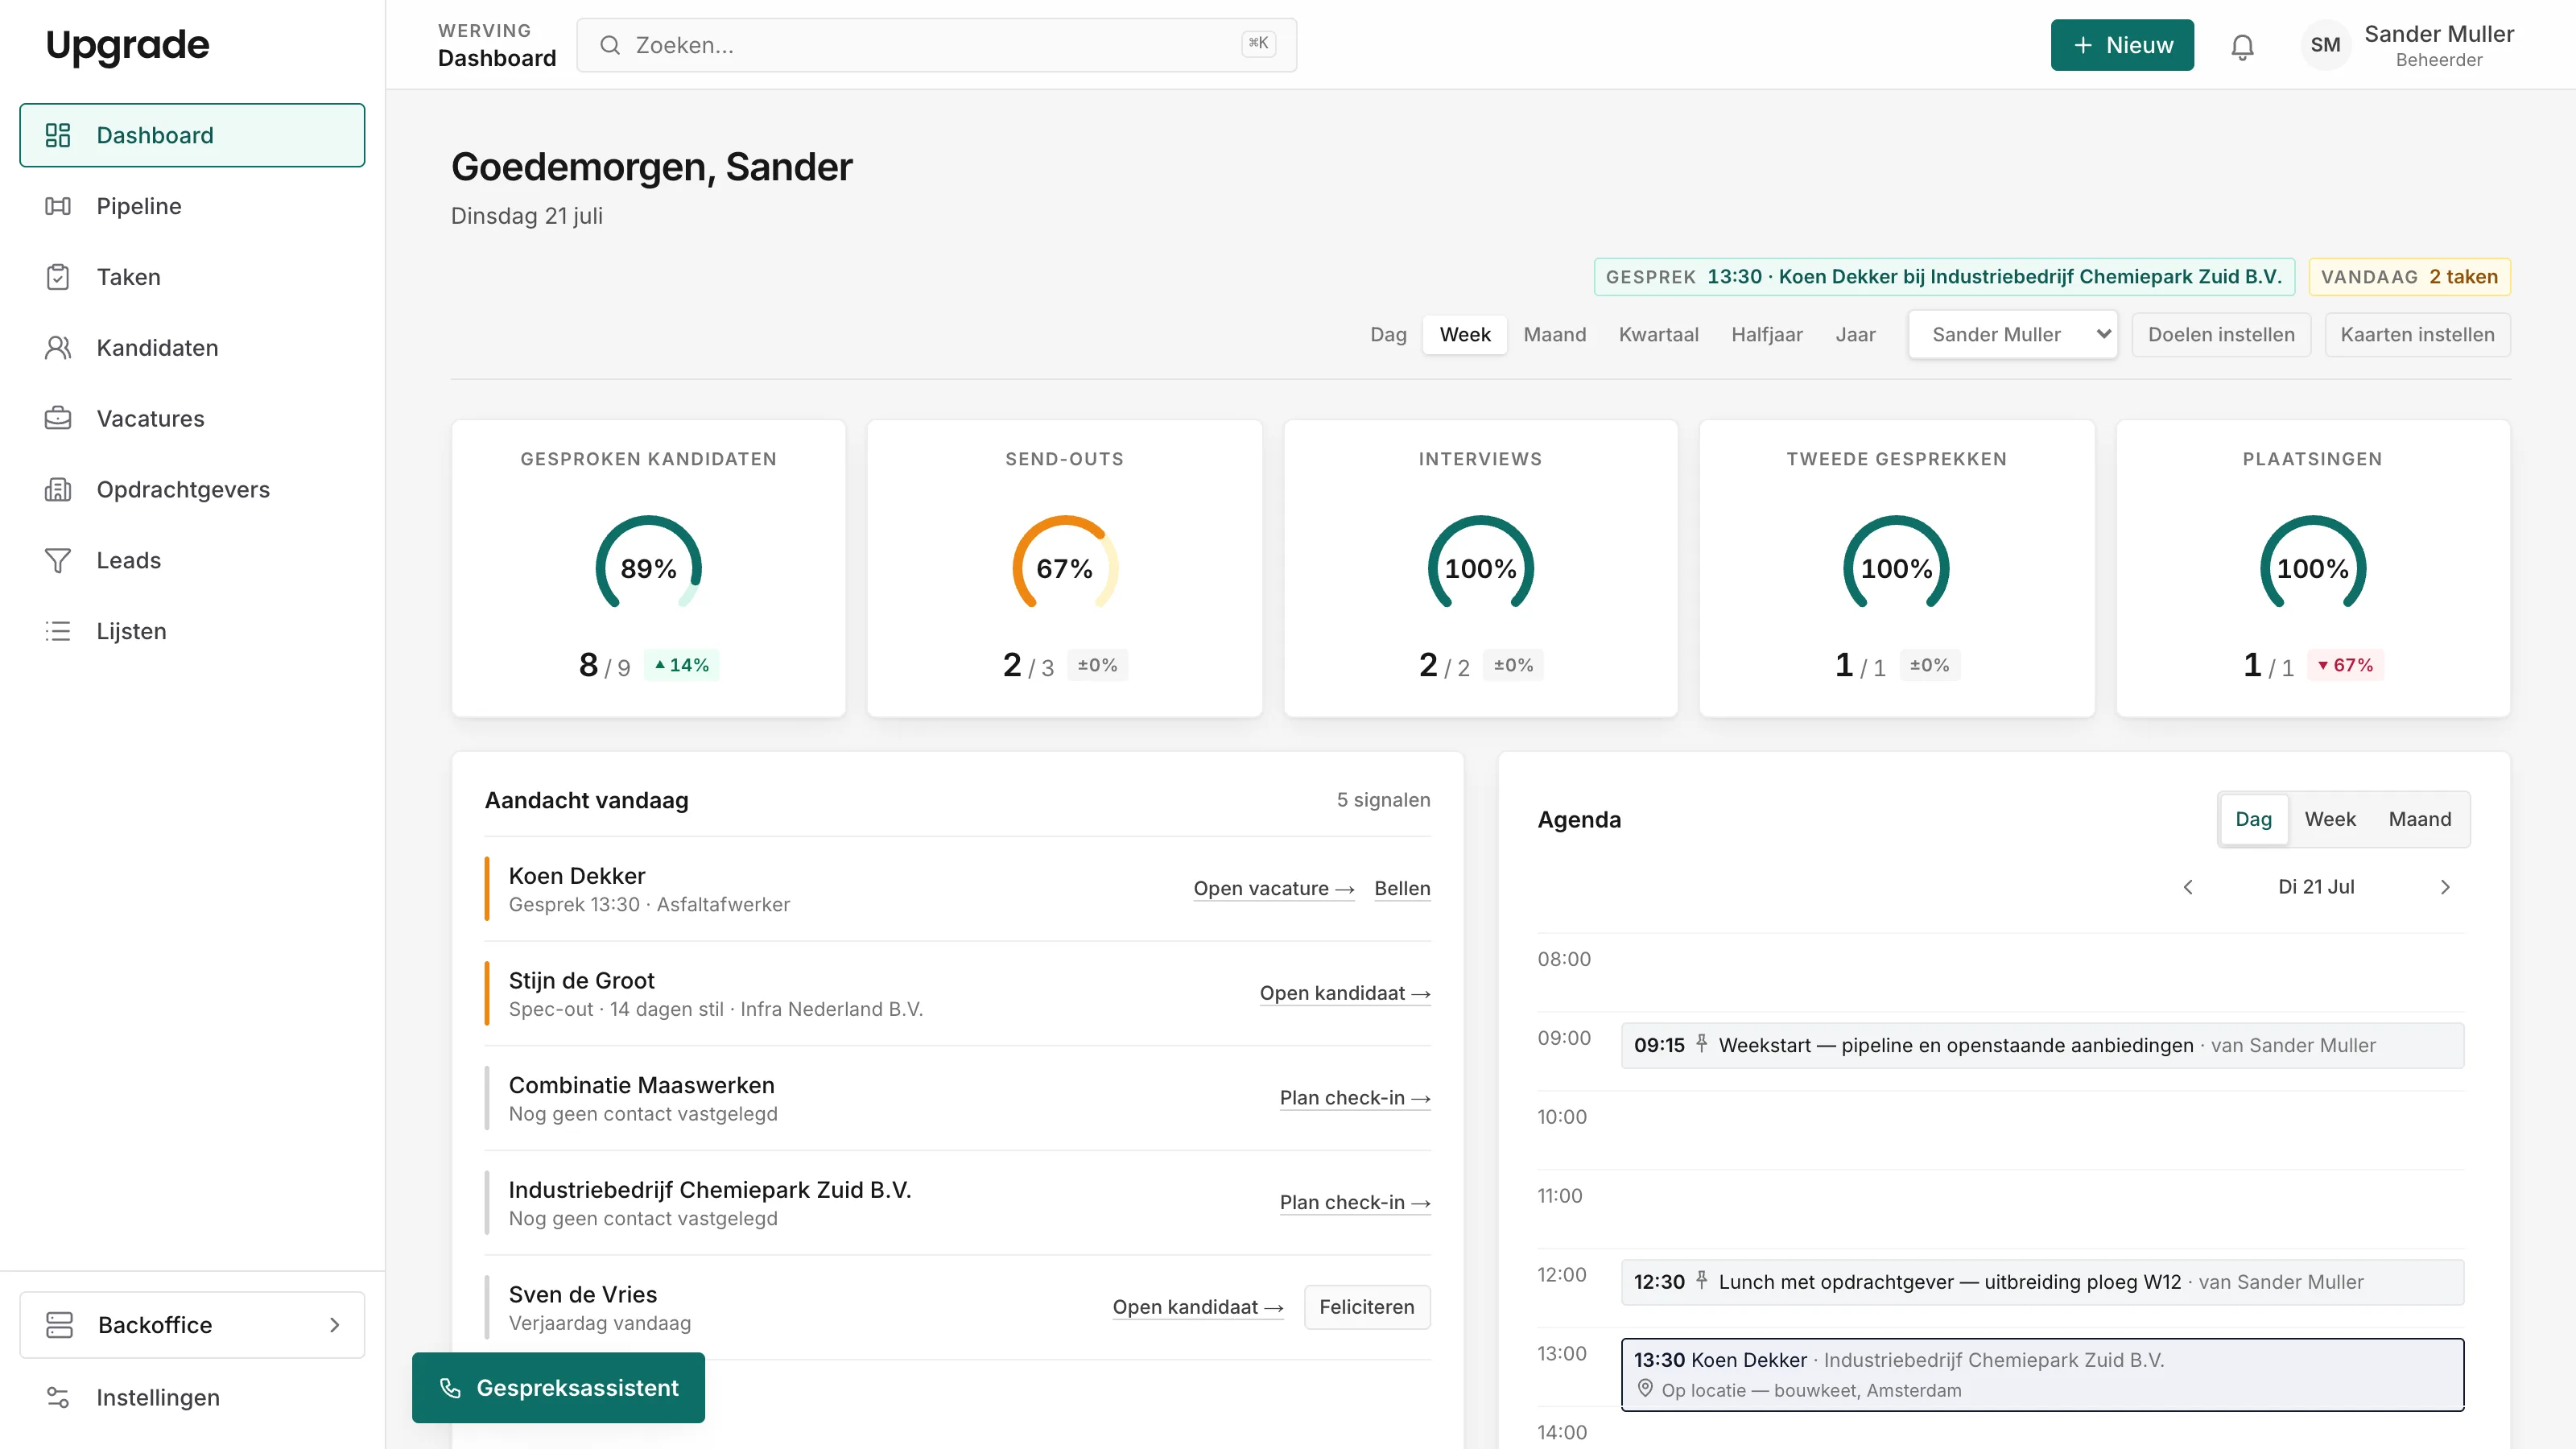
Task: Click the 14% increase badge
Action: 681,665
